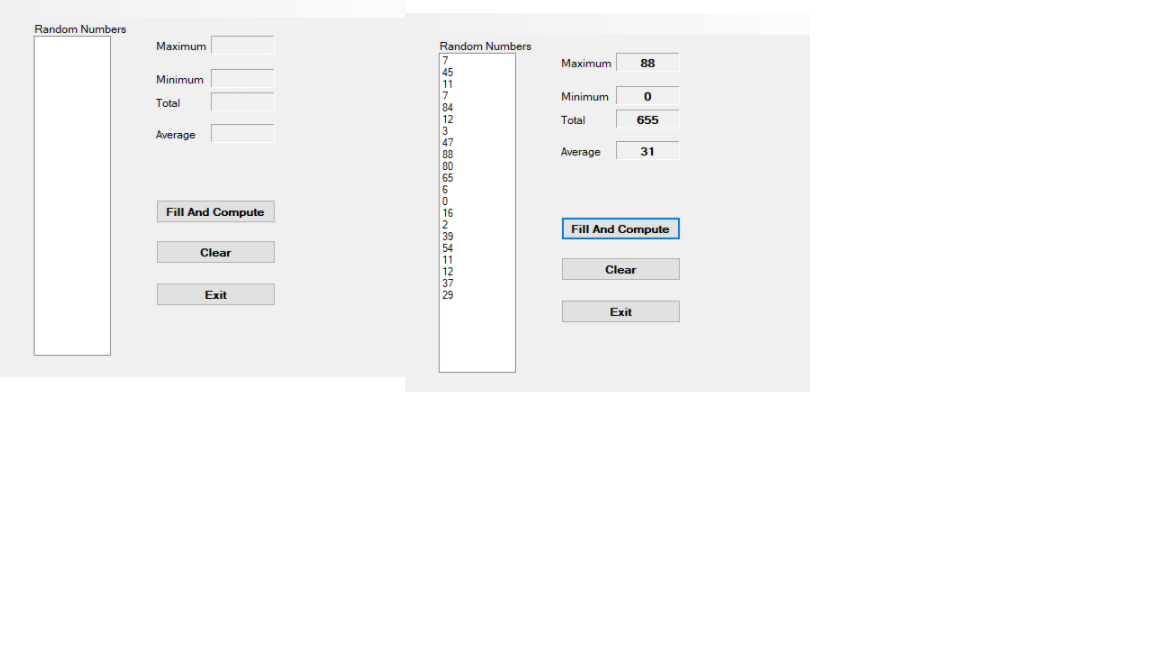Click the Clear button on the filled form

(x=620, y=269)
